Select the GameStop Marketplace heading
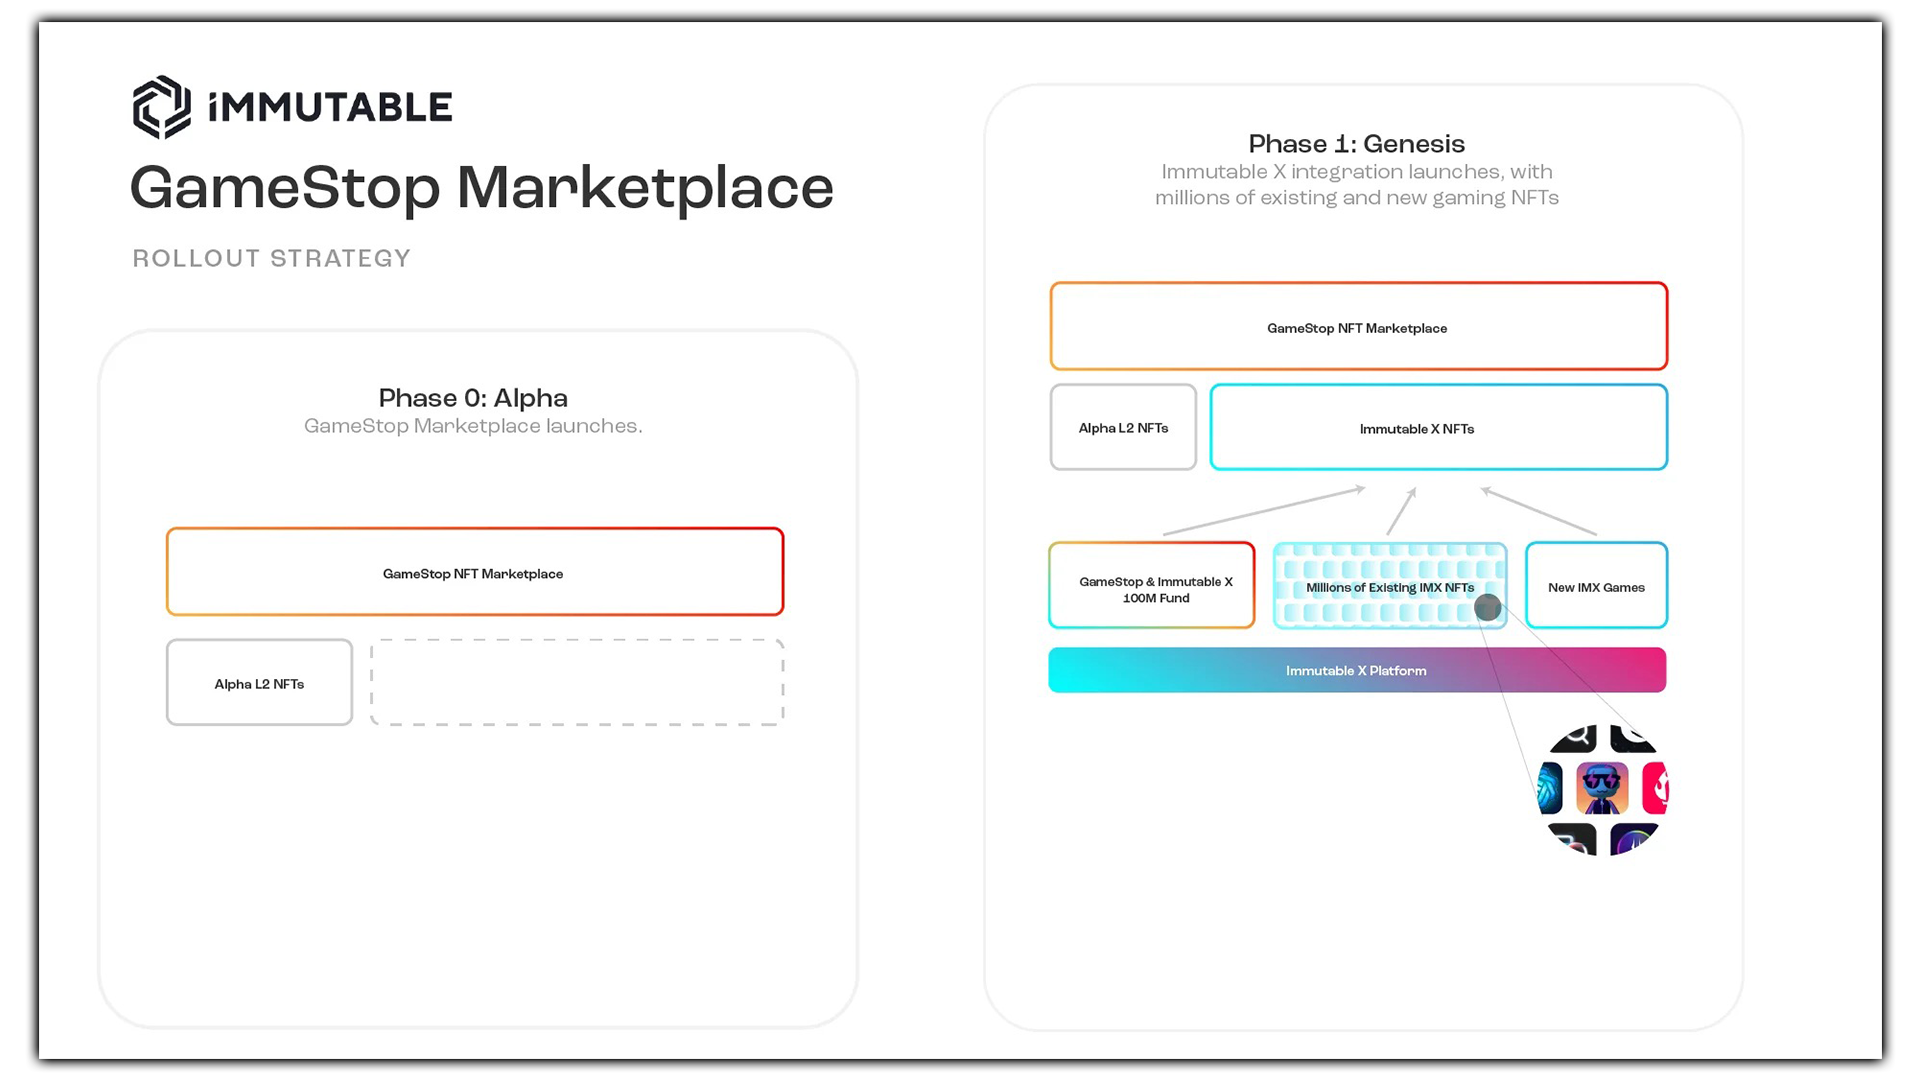This screenshot has height=1081, width=1921. click(481, 188)
